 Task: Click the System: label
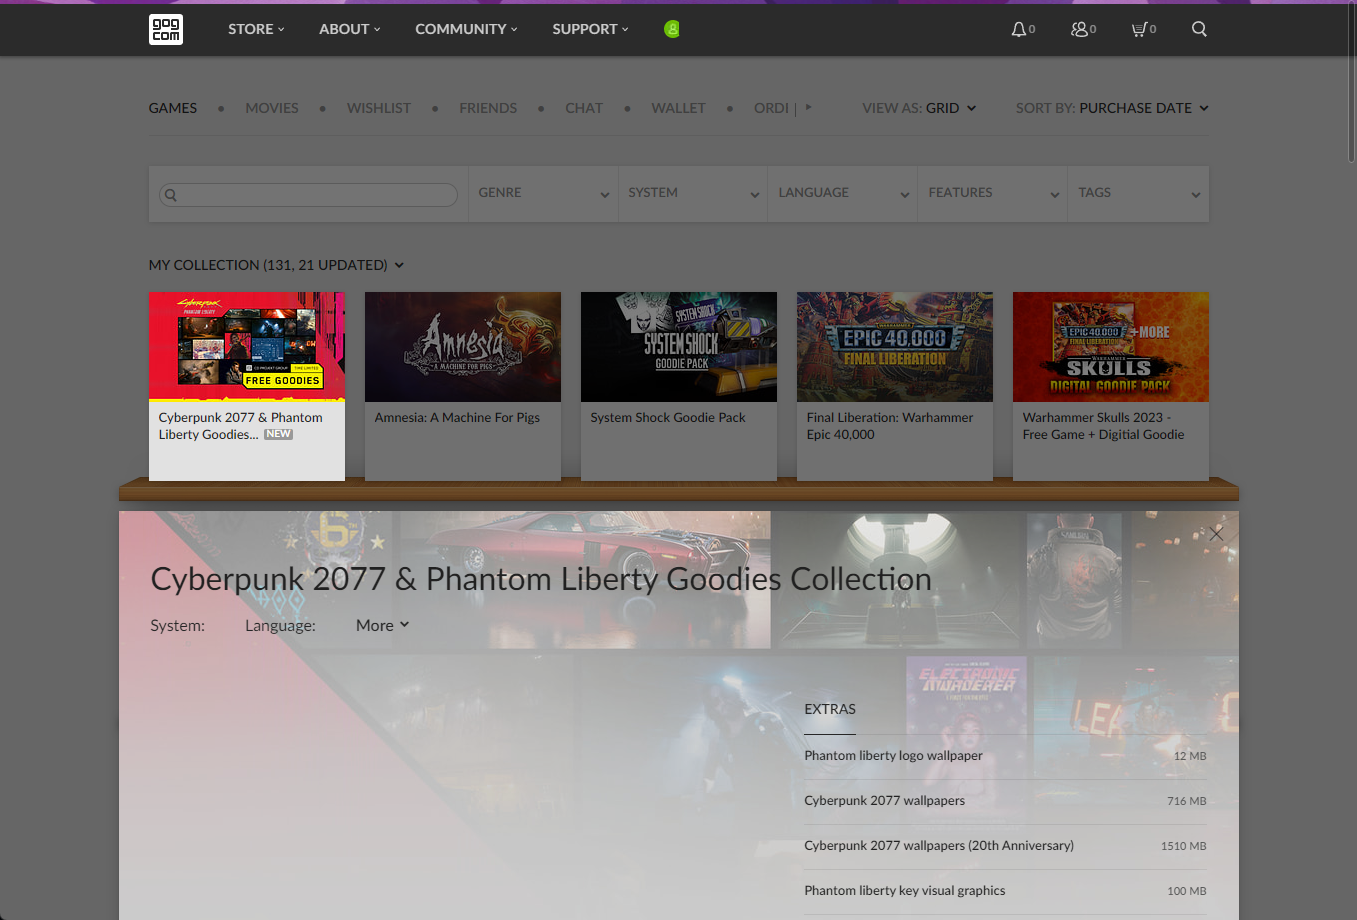tap(177, 625)
